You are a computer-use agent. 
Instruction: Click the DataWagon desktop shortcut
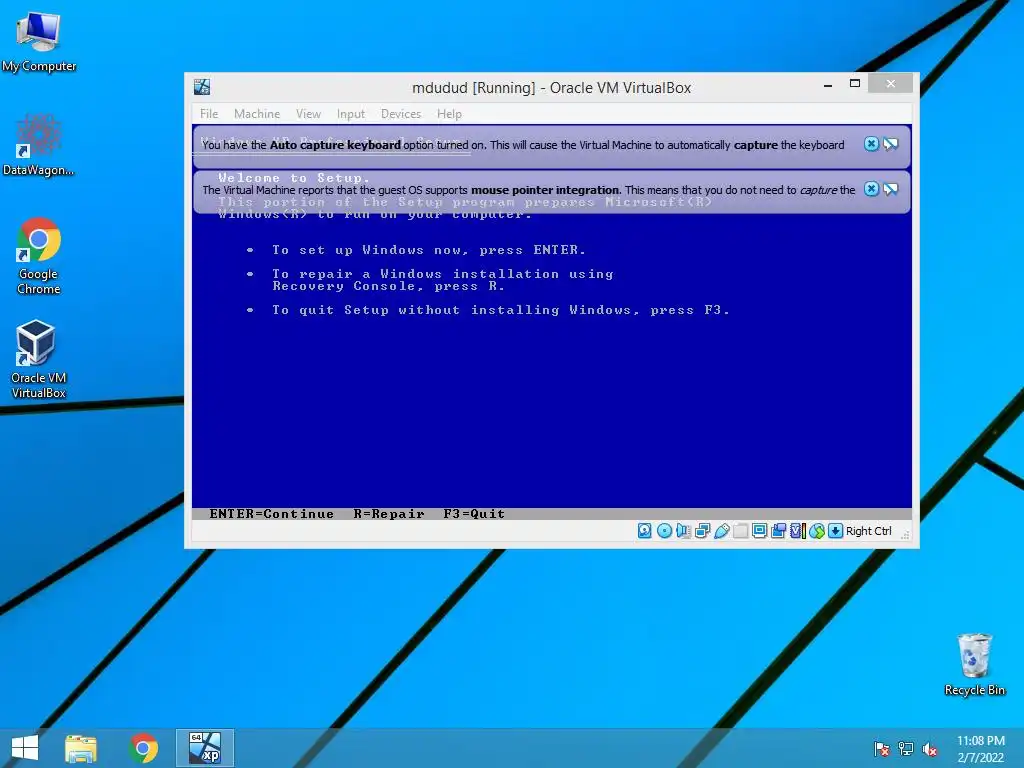click(39, 145)
